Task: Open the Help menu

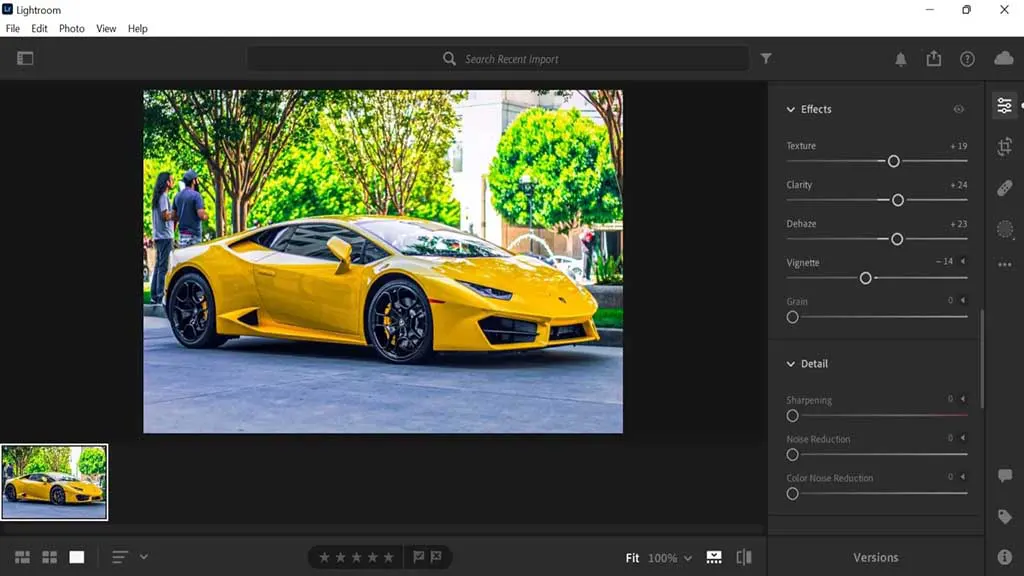Action: point(137,29)
